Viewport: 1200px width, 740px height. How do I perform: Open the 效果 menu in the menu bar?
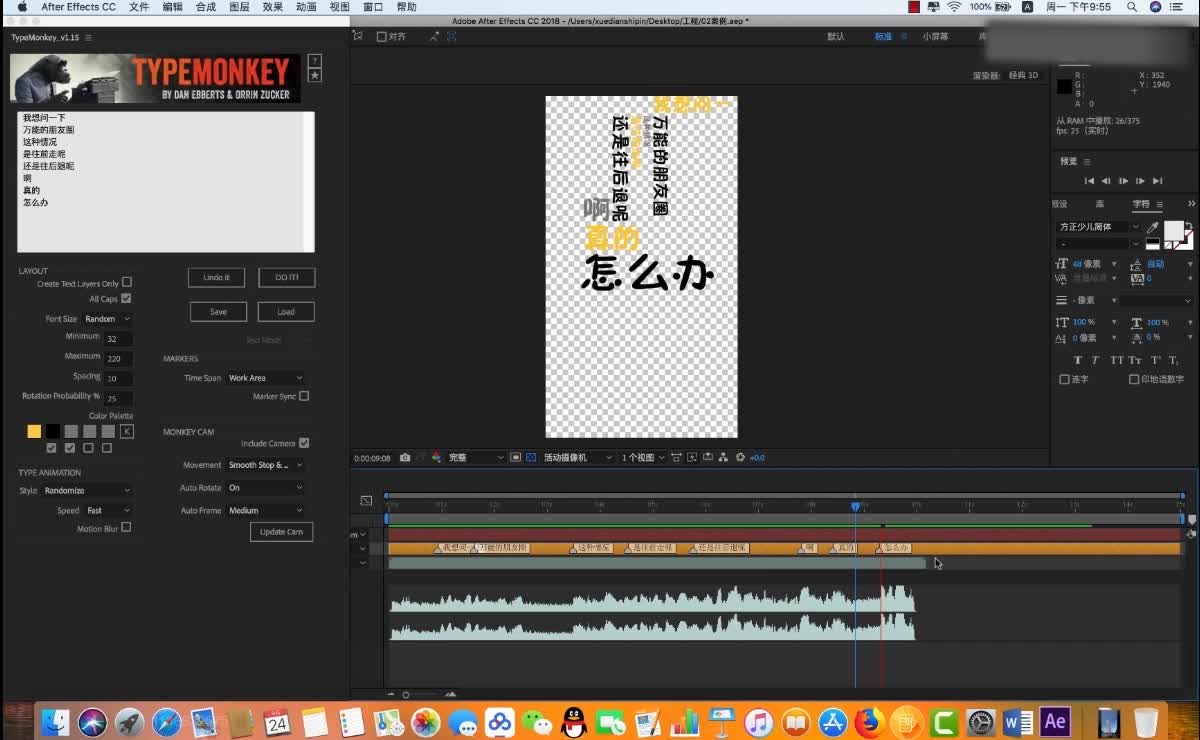tap(272, 6)
